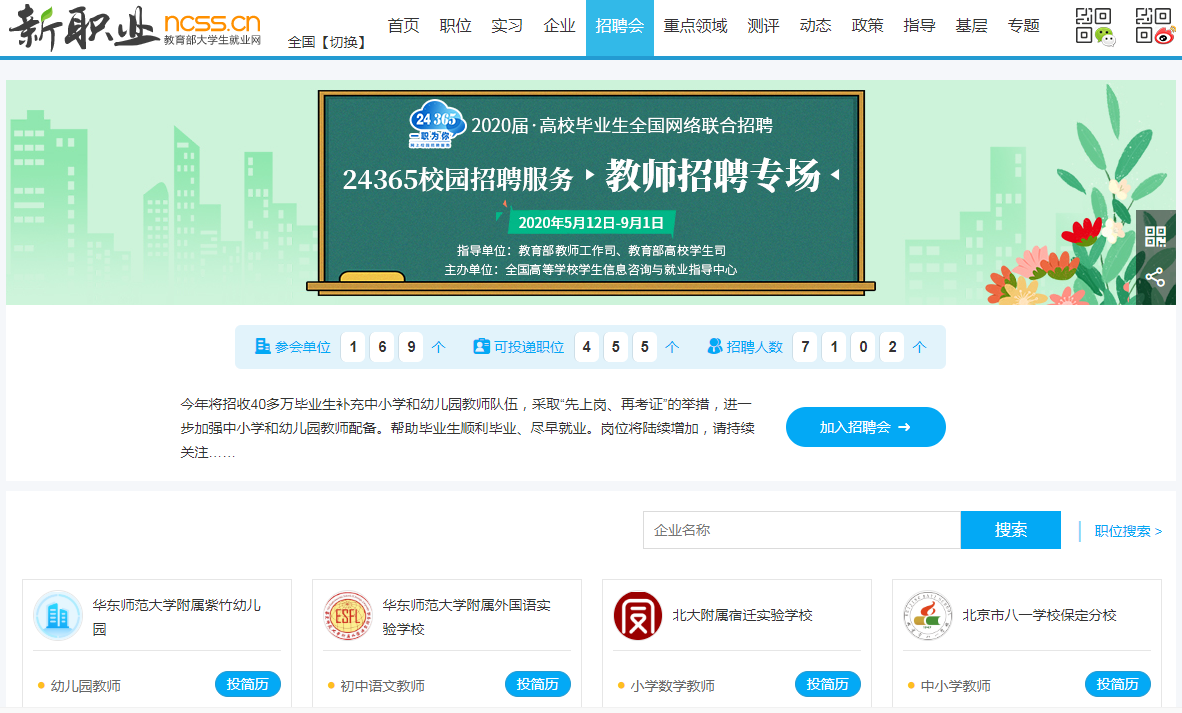Click the 北大附属宿迁实验学校 red logo

638,616
